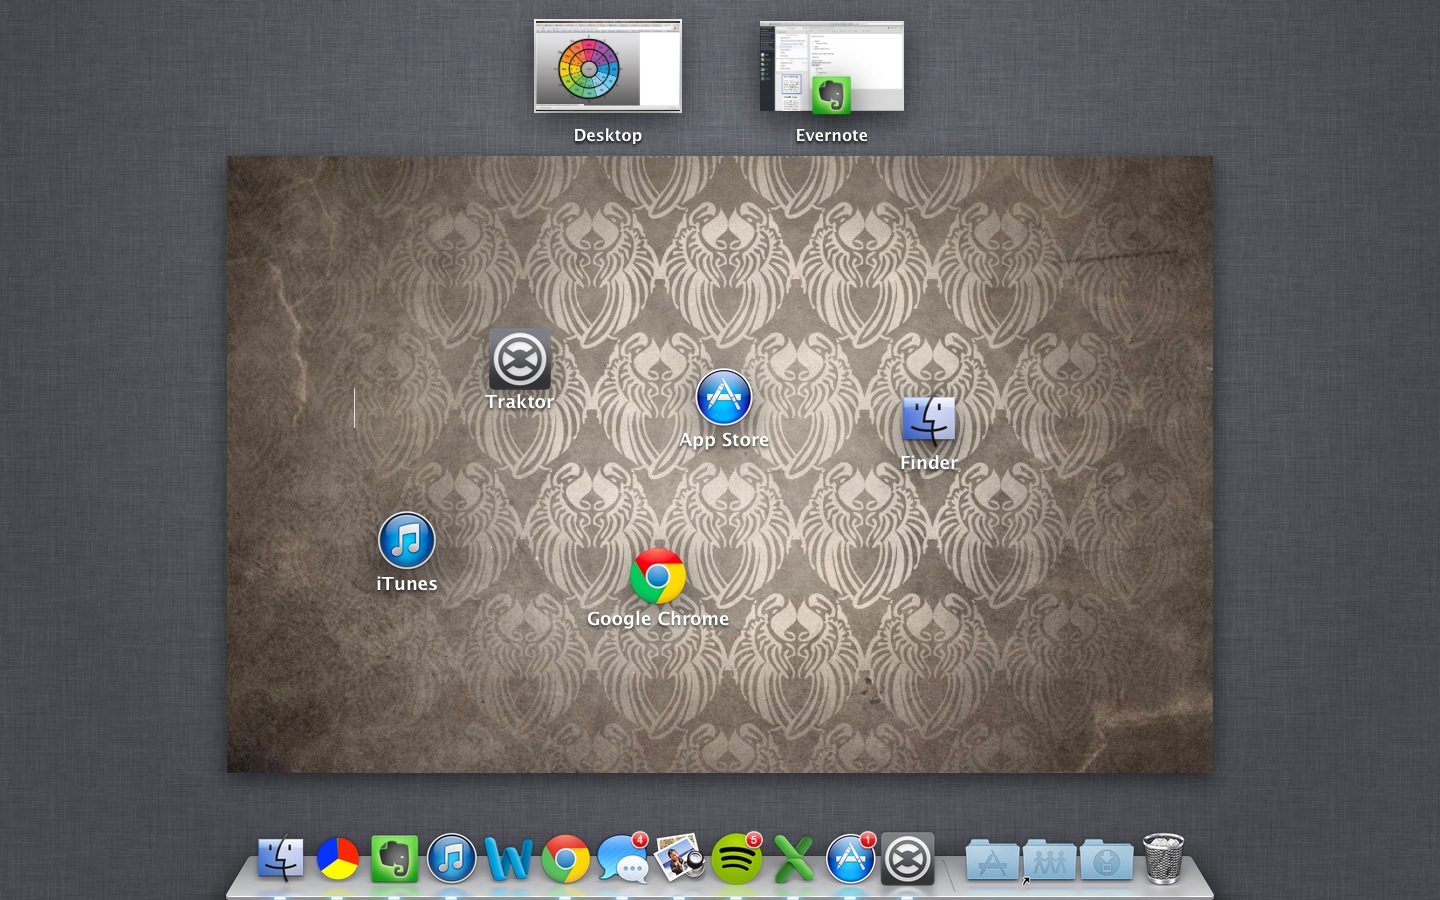The image size is (1440, 900).
Task: Open the Applications folder stack in the Dock
Action: pos(992,860)
